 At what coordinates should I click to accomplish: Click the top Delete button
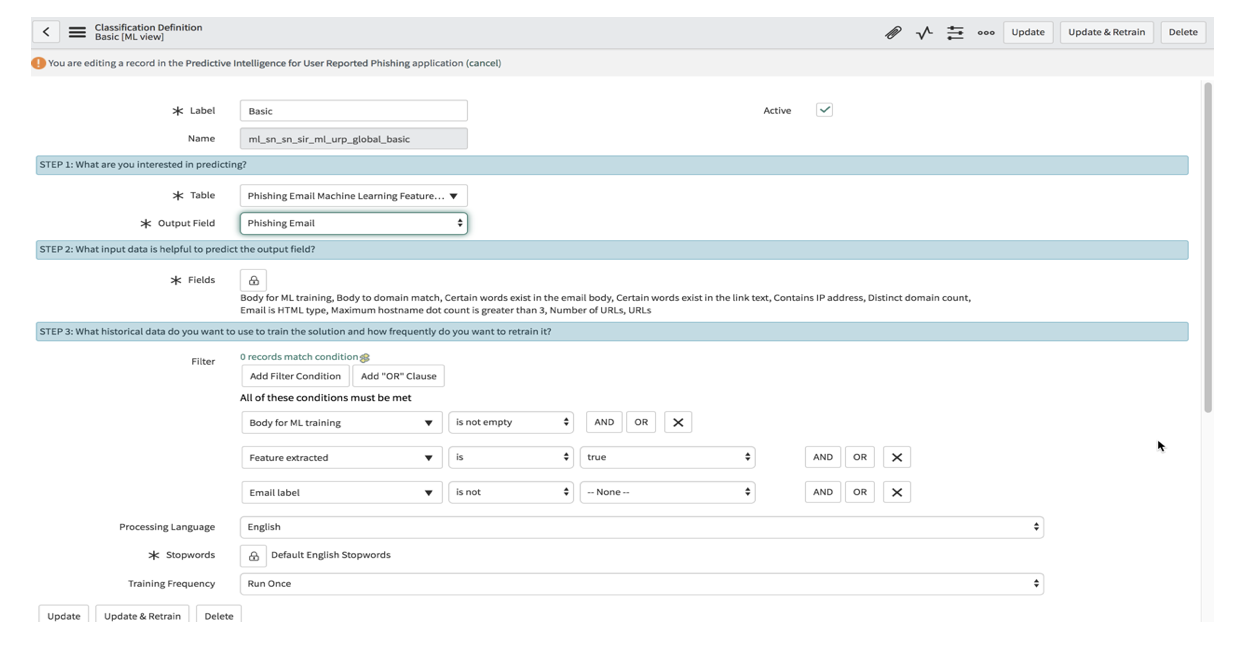(x=1183, y=32)
